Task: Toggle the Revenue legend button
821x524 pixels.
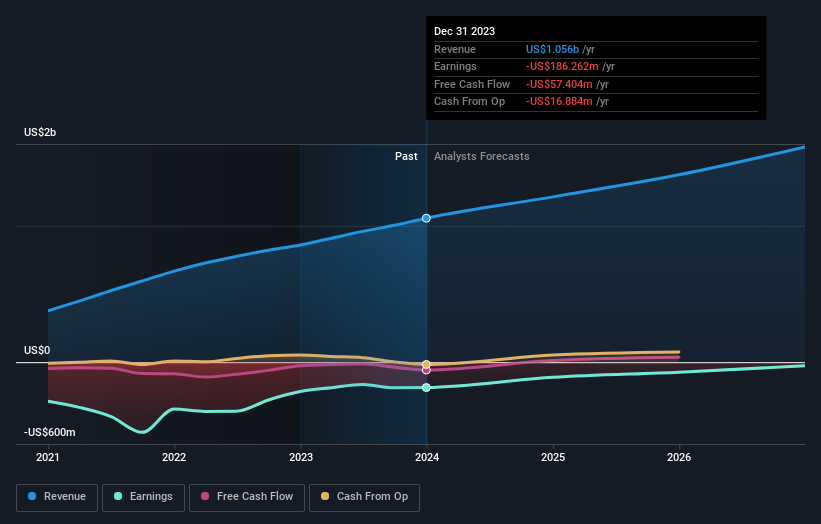Action: click(57, 497)
